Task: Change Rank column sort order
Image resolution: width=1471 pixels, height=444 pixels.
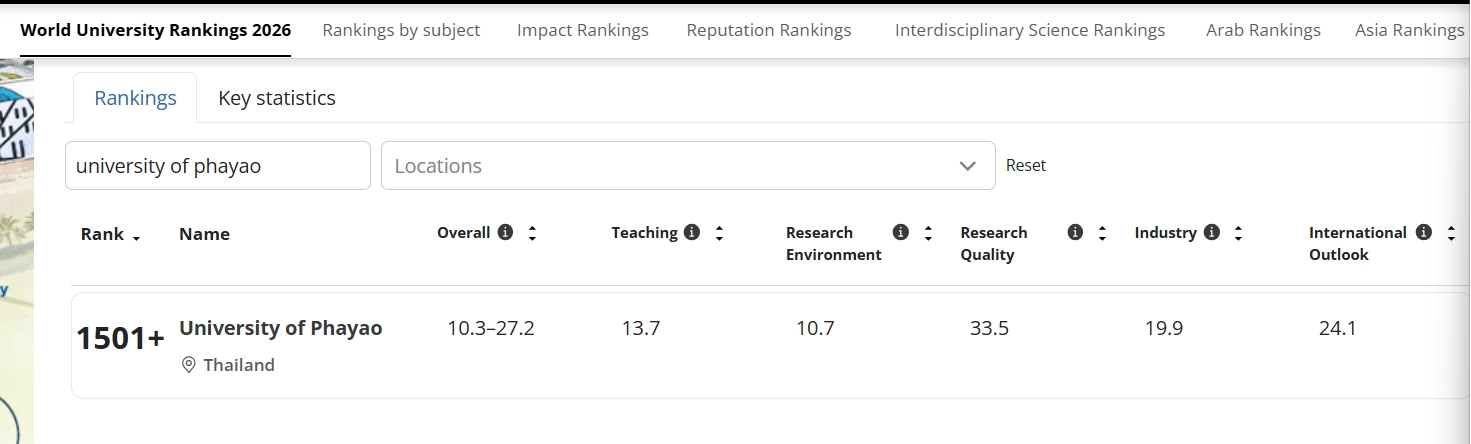Action: (x=136, y=236)
